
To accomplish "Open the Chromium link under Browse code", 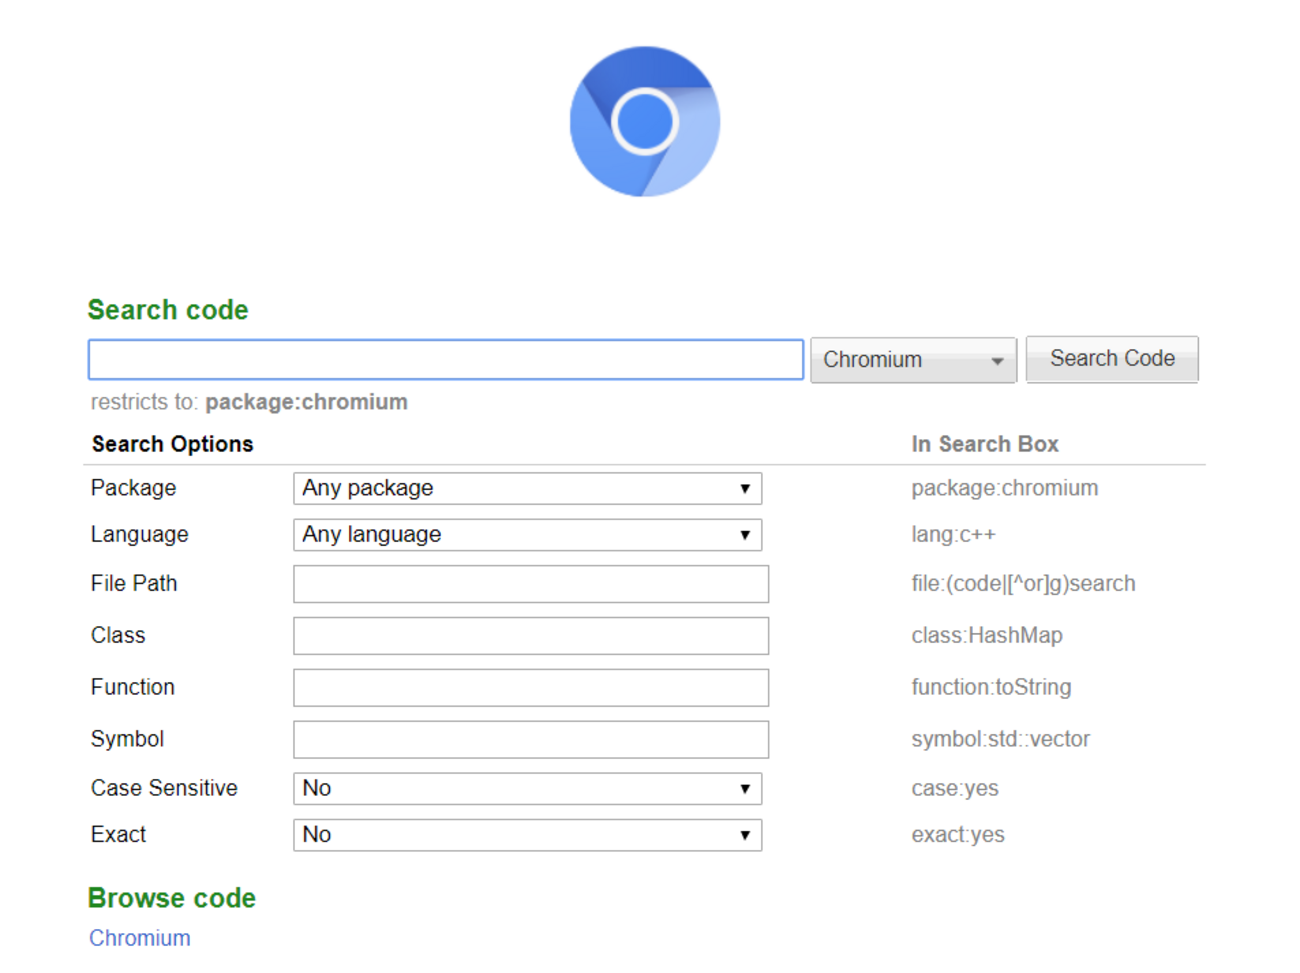I will [x=140, y=938].
